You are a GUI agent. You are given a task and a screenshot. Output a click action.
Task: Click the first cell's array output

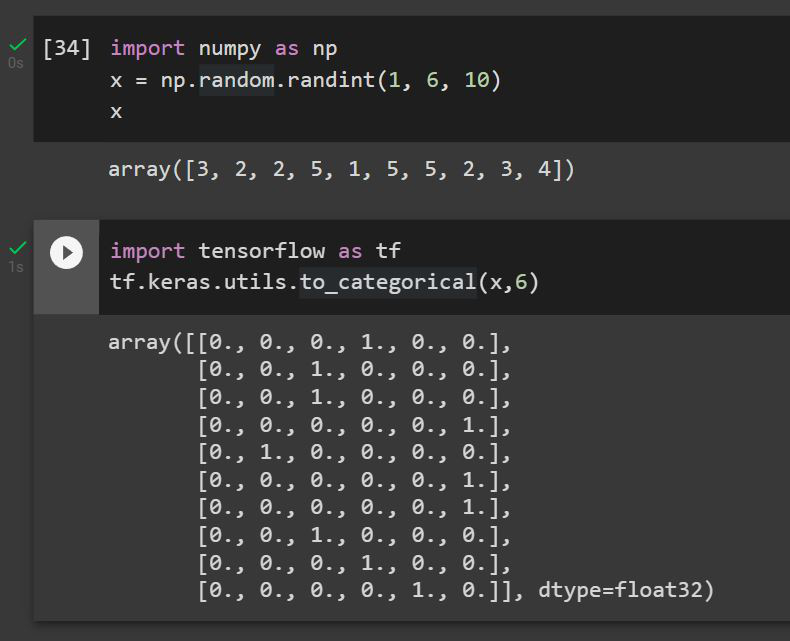pos(341,169)
